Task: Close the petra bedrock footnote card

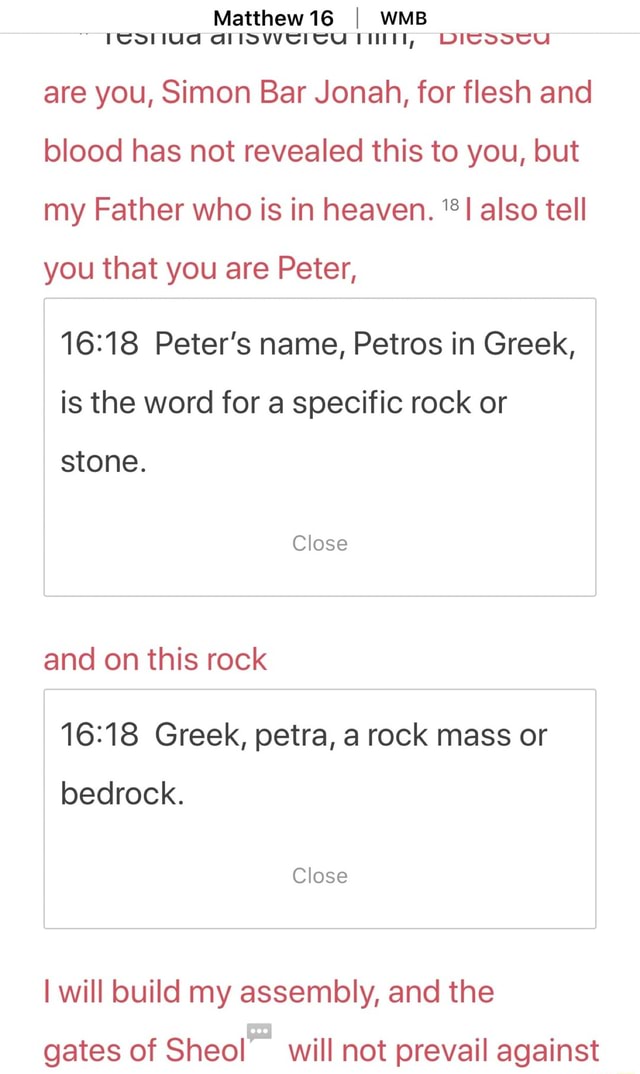Action: pyautogui.click(x=319, y=875)
